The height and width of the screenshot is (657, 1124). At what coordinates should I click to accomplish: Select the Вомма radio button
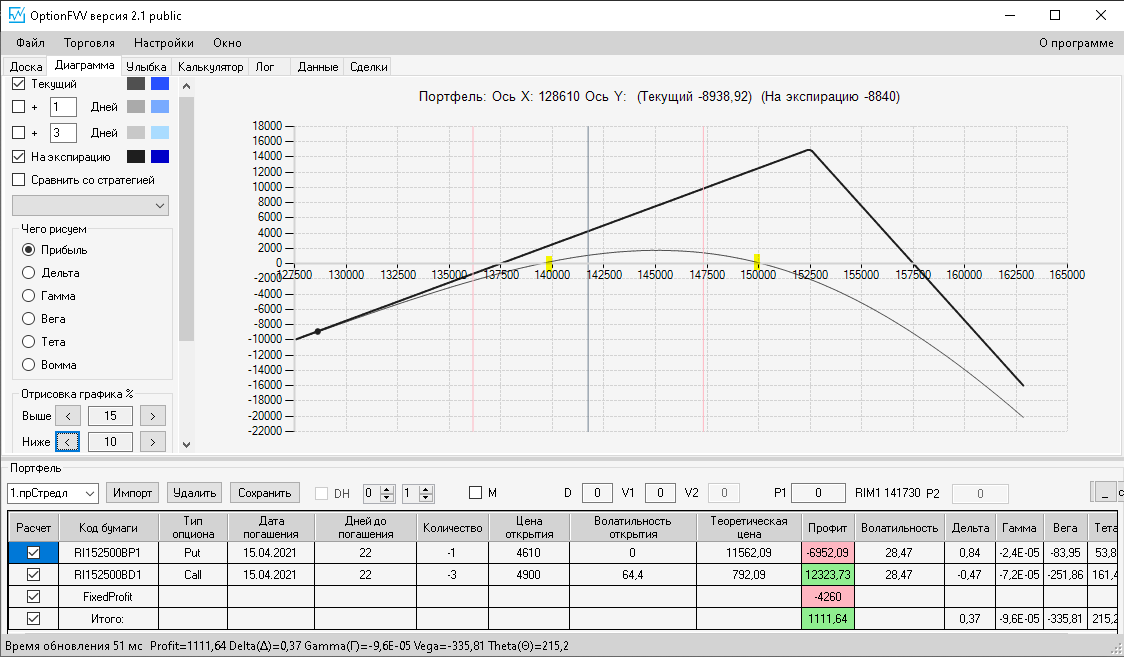(x=29, y=365)
